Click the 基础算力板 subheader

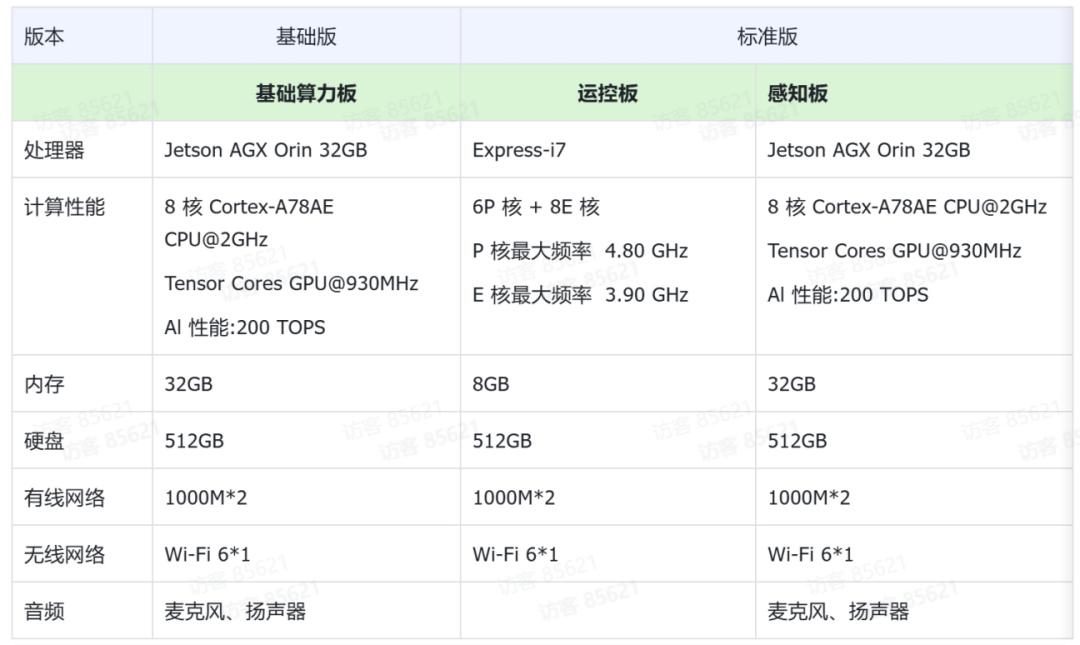[x=306, y=94]
